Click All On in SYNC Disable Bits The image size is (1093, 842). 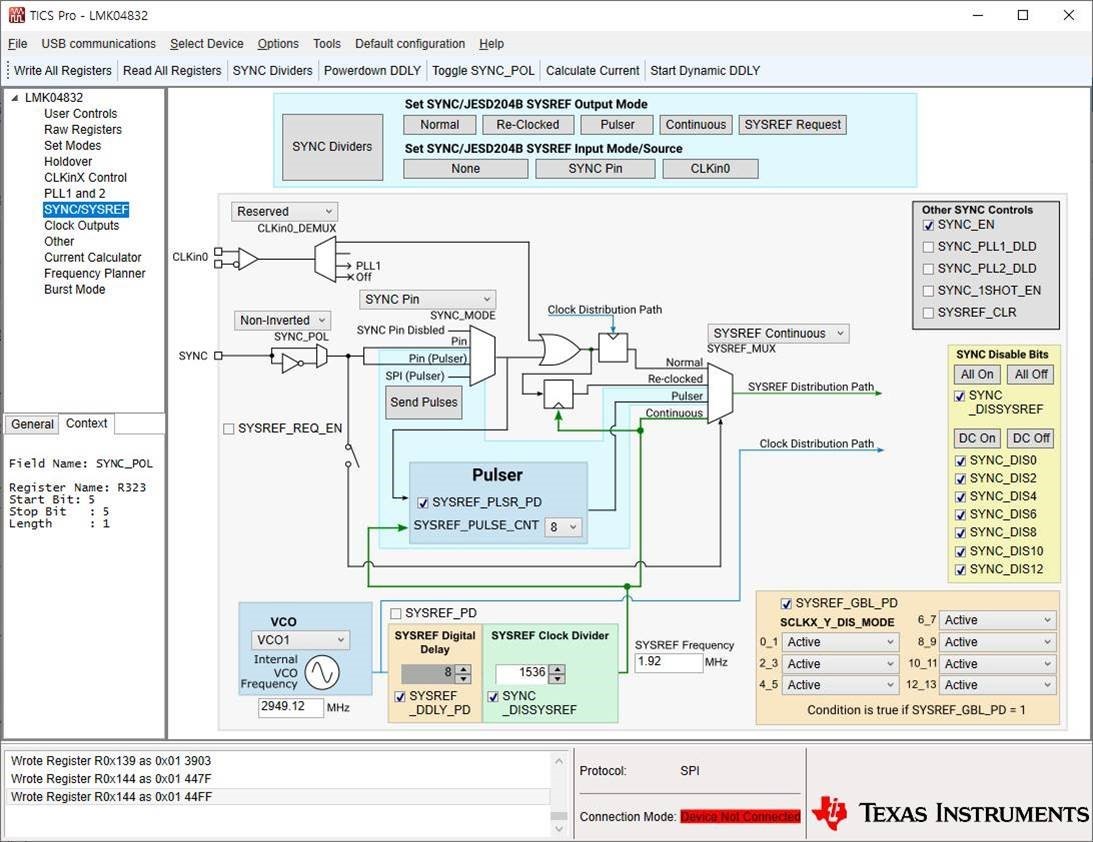[977, 374]
